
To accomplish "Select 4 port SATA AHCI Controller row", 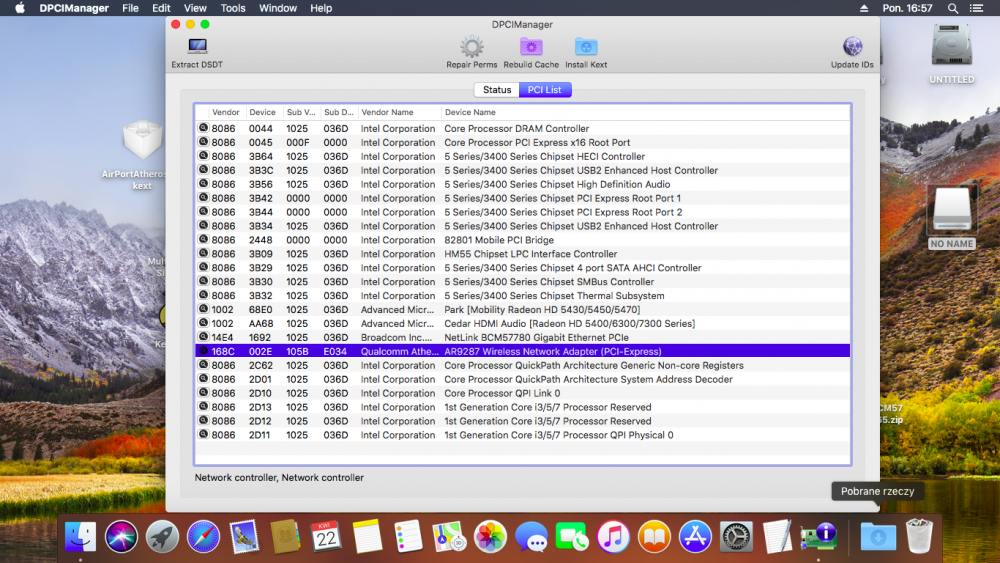I will 522,268.
